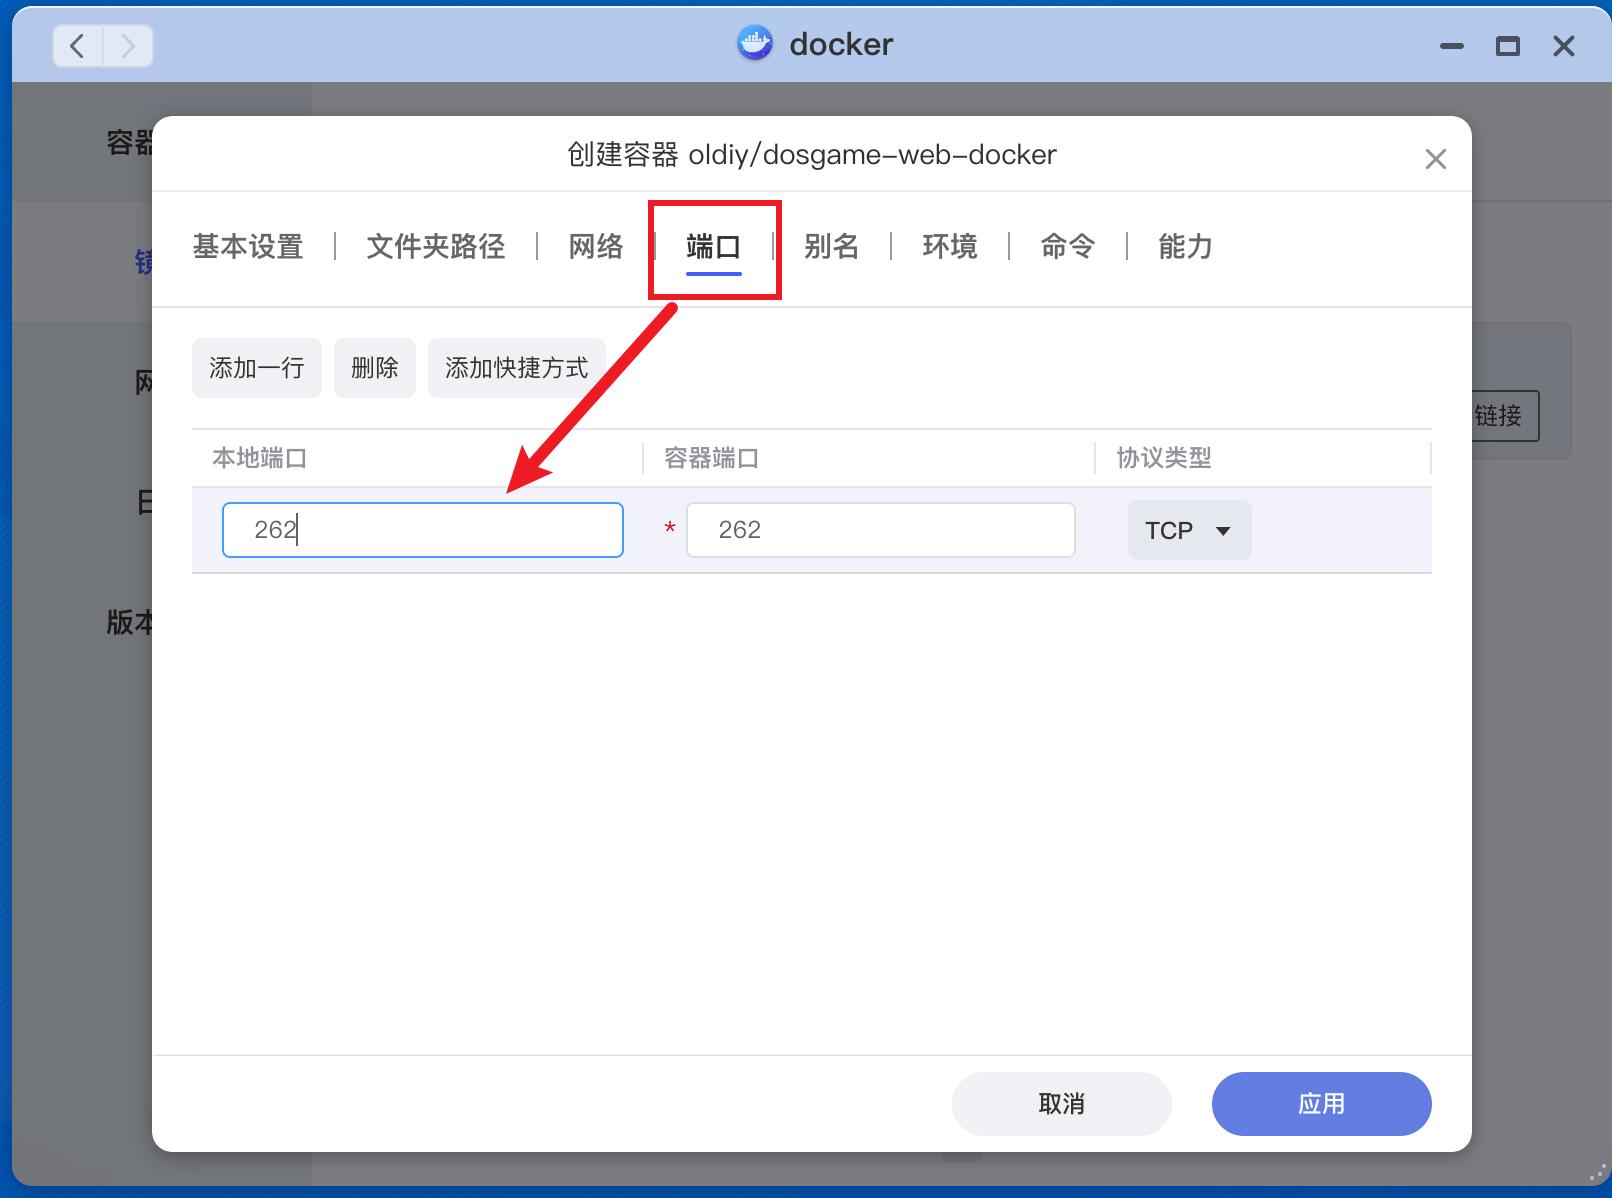Click the 文件夹路径 tab to switch panels
This screenshot has height=1198, width=1612.
(435, 247)
